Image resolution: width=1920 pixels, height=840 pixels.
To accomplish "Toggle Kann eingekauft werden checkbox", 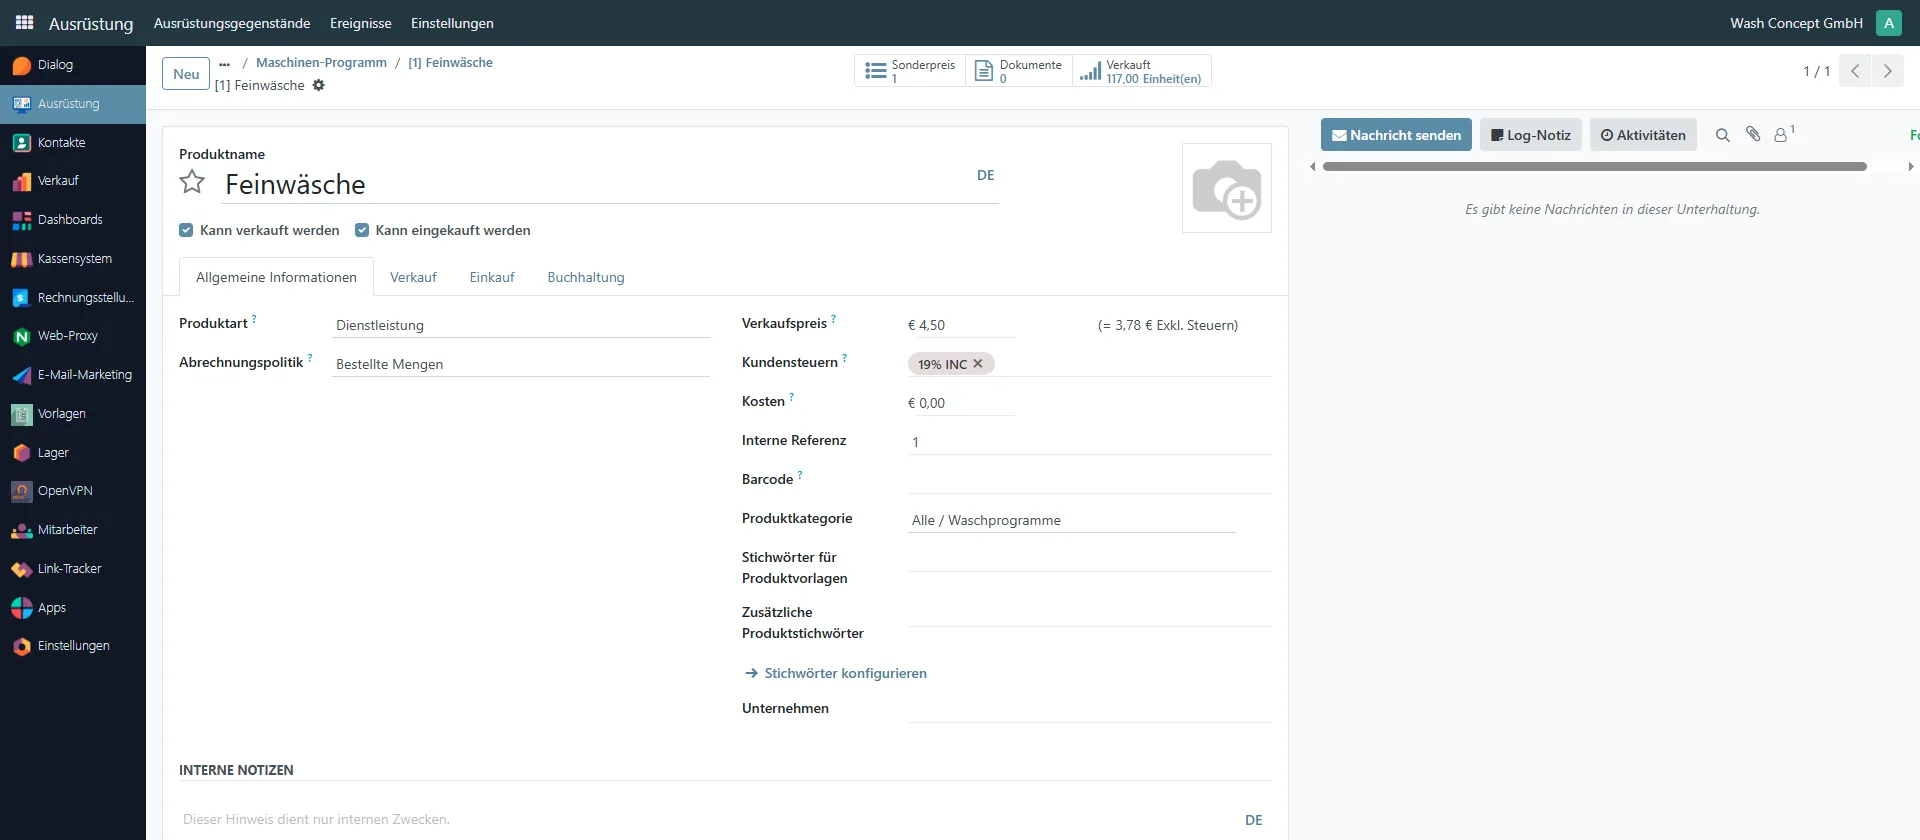I will tap(362, 230).
